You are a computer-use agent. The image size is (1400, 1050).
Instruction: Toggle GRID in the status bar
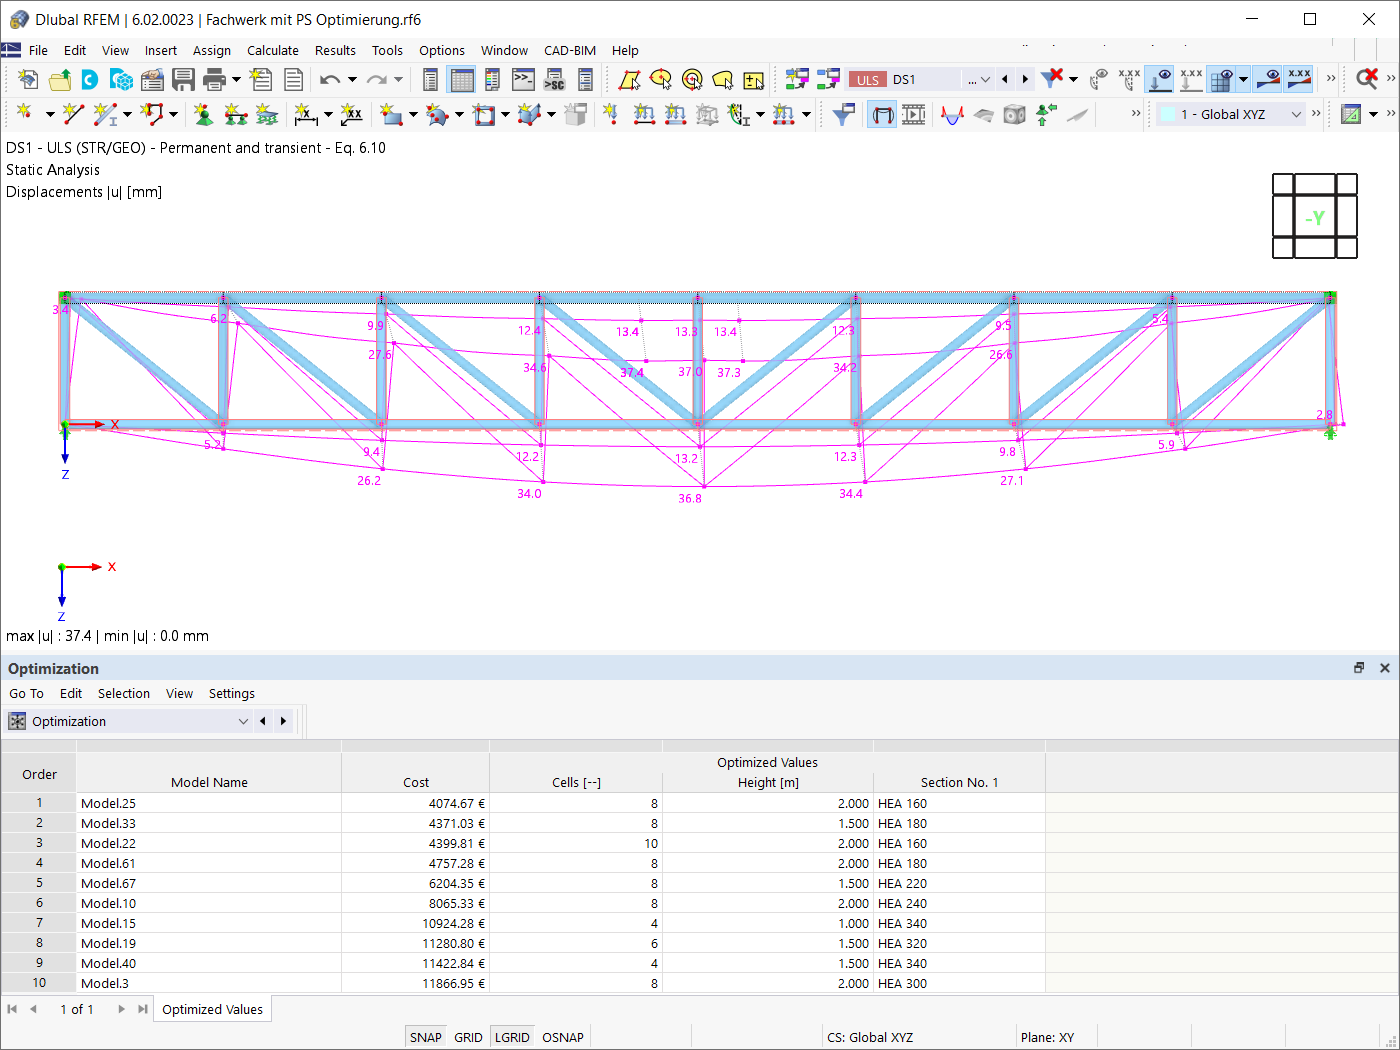click(x=468, y=1037)
